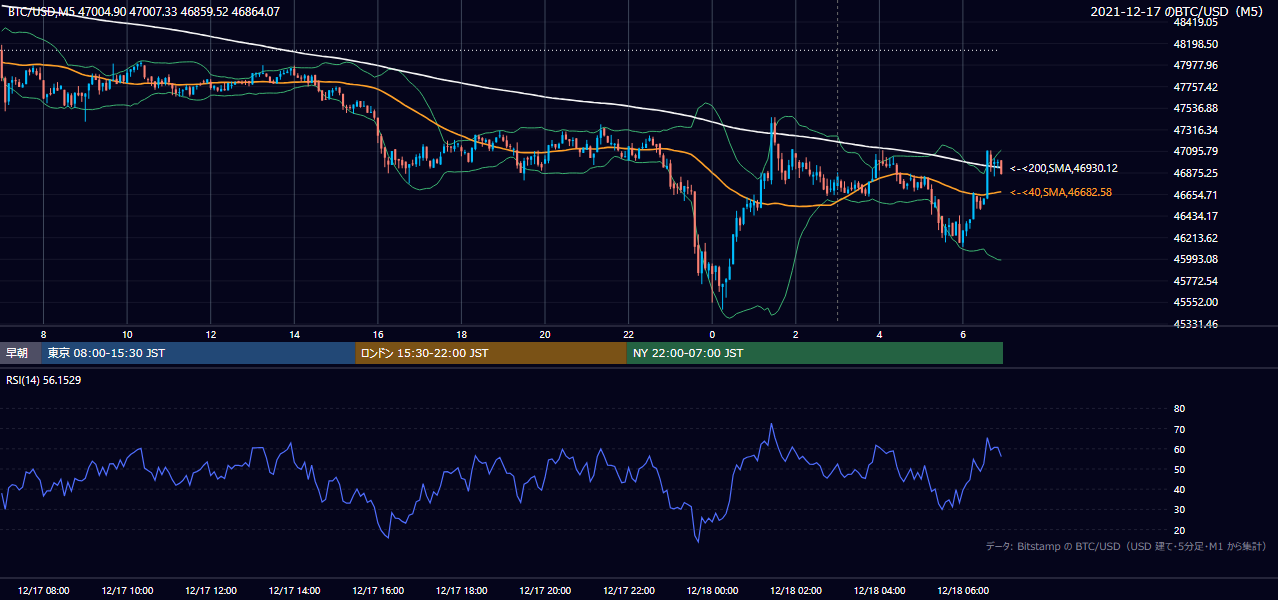Select the 46434.17 price label
The image size is (1278, 600).
tap(1195, 216)
